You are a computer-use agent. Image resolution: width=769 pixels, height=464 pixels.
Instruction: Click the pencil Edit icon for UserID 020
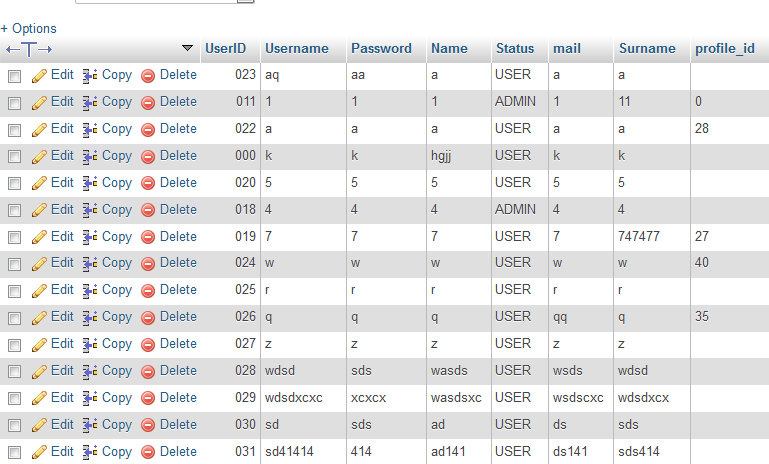(x=40, y=183)
